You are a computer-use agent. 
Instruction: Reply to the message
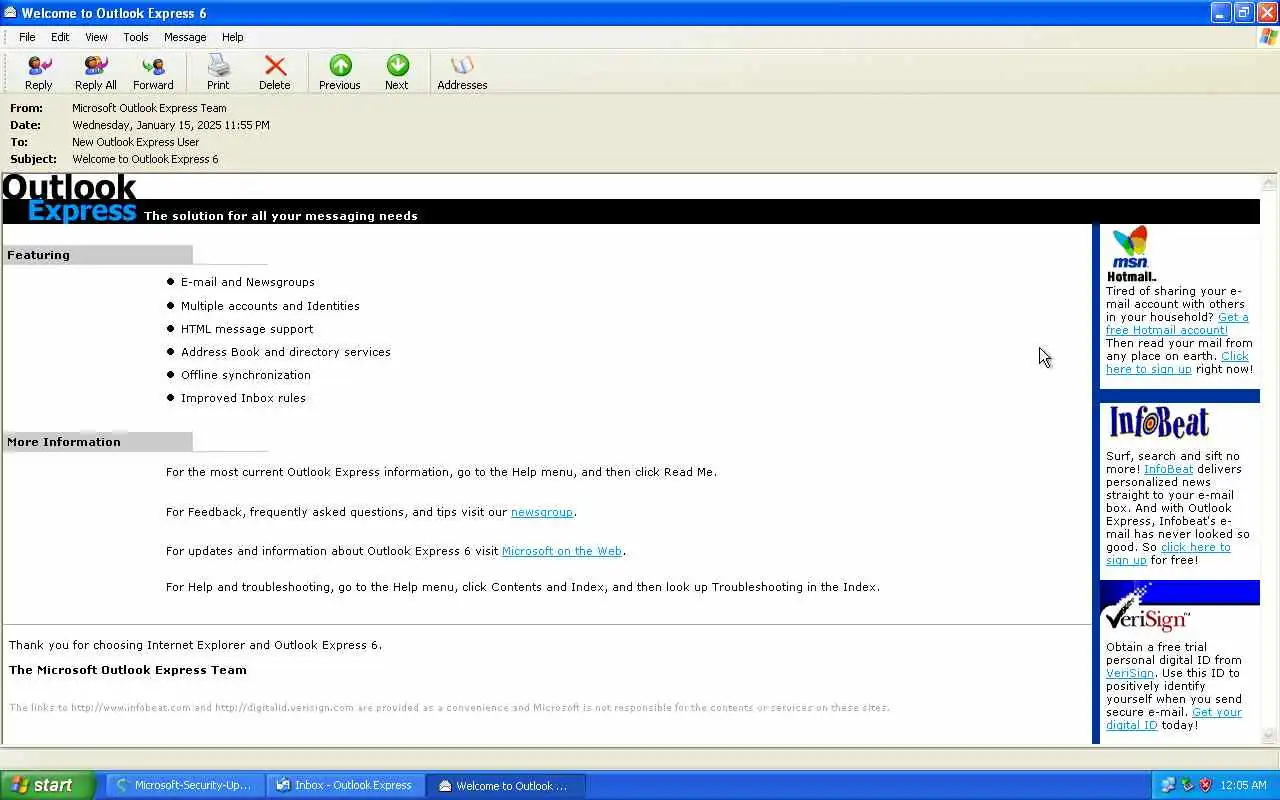pos(39,73)
